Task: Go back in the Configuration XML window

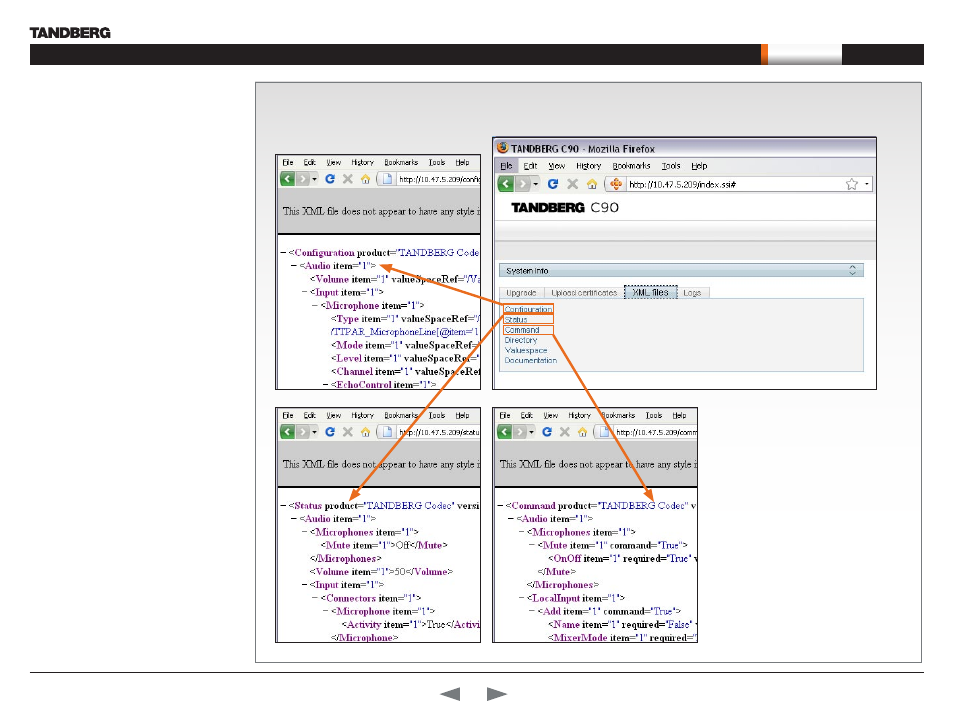Action: [287, 179]
